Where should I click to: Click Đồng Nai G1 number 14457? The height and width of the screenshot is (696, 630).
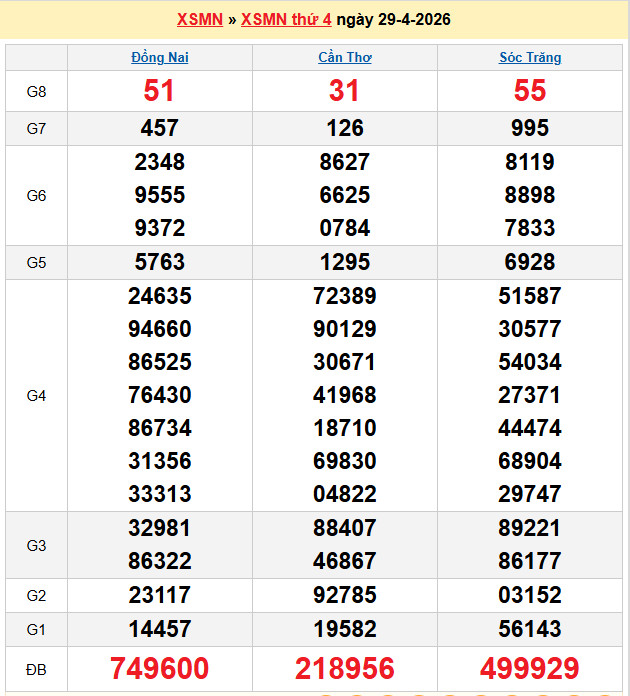pyautogui.click(x=160, y=630)
